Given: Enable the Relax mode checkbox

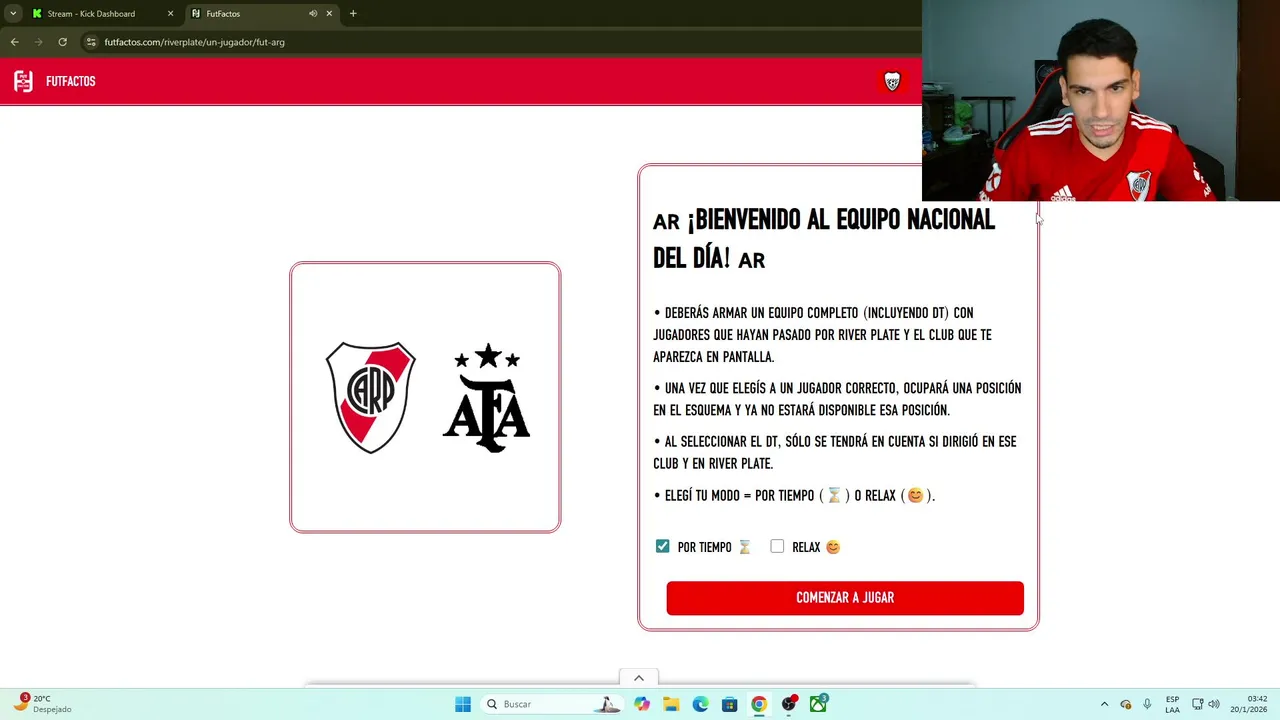Looking at the screenshot, I should click(x=777, y=546).
